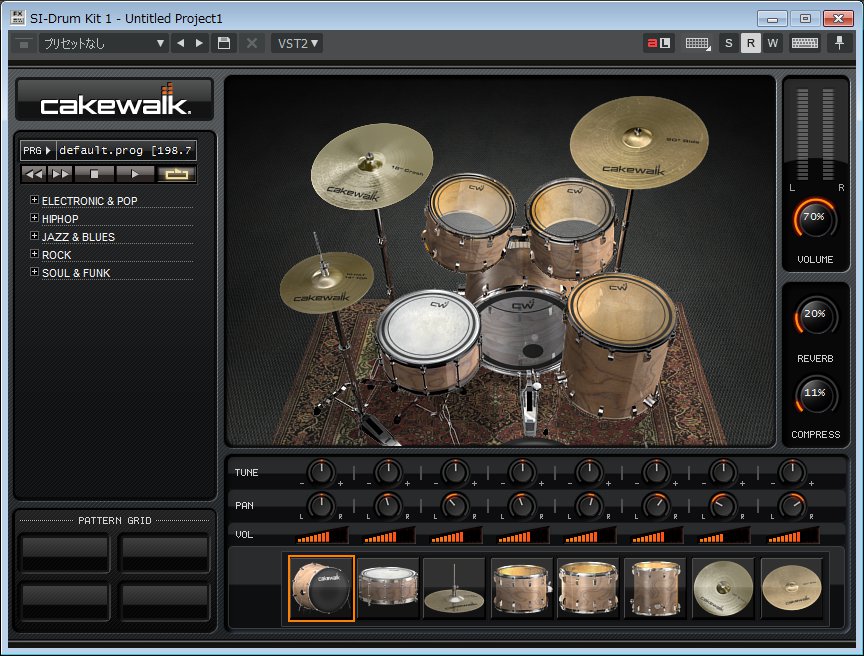The height and width of the screenshot is (656, 864).
Task: Expand the SOUL & FUNK folder
Action: point(34,272)
